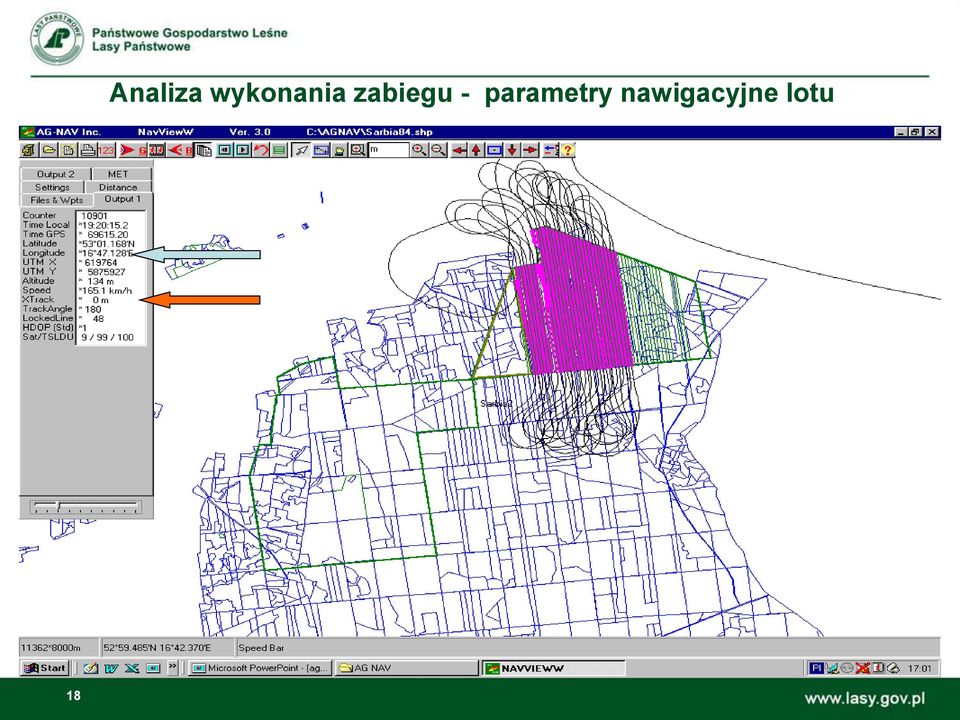The width and height of the screenshot is (960, 720).
Task: Switch to the Output 2 tab
Action: 56,174
